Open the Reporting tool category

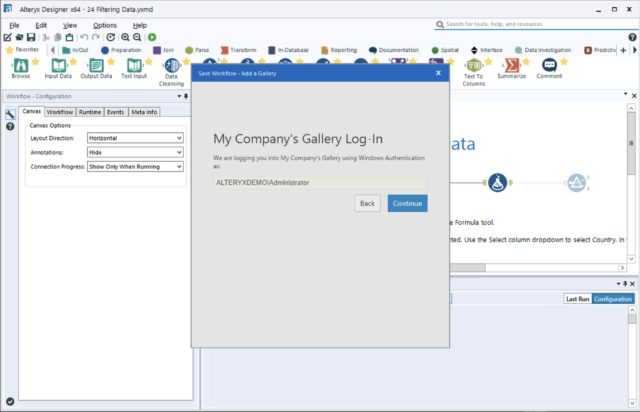[339, 50]
